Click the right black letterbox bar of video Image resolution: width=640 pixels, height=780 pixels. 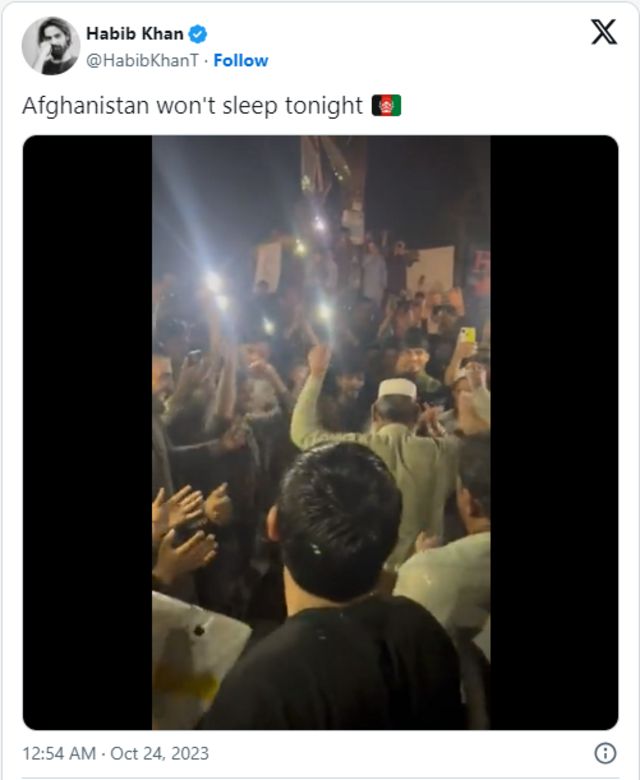point(554,432)
